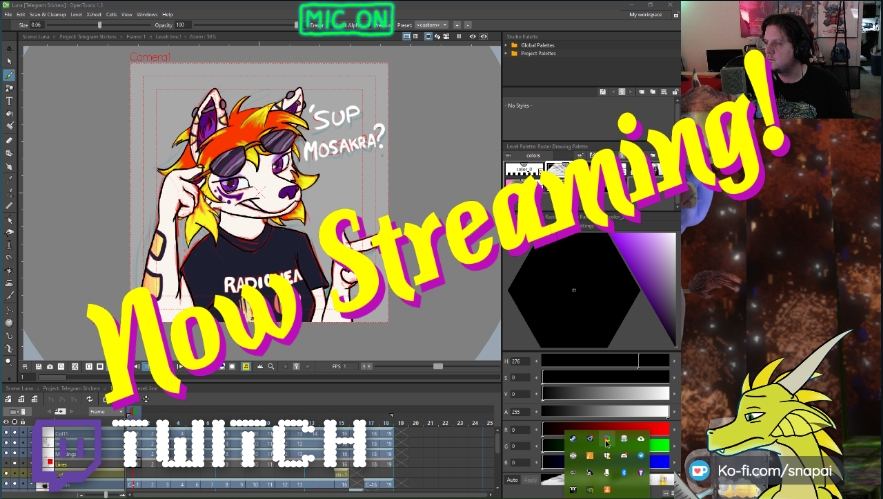
Task: Click microphone icon in system tray popup
Action: pyautogui.click(x=606, y=473)
